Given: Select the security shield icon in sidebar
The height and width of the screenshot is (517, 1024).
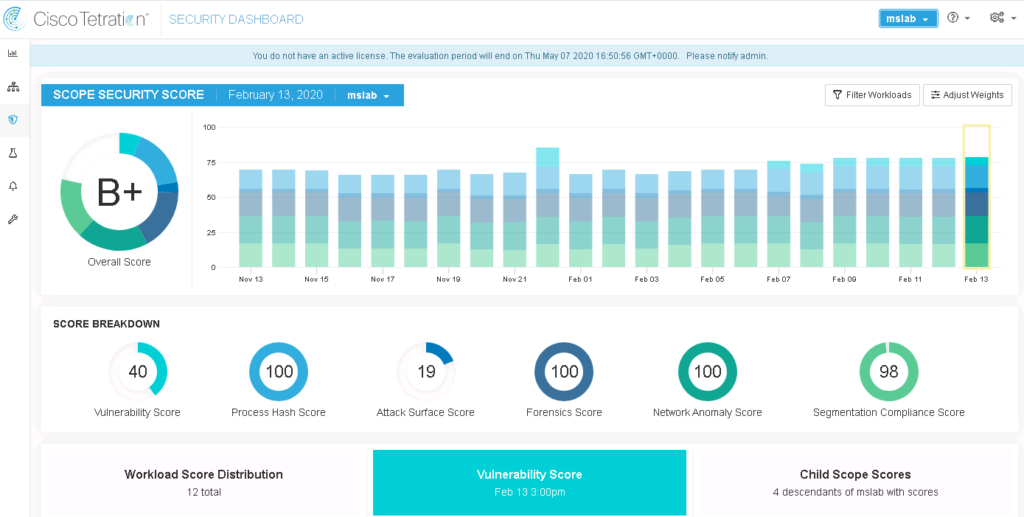Looking at the screenshot, I should point(13,120).
